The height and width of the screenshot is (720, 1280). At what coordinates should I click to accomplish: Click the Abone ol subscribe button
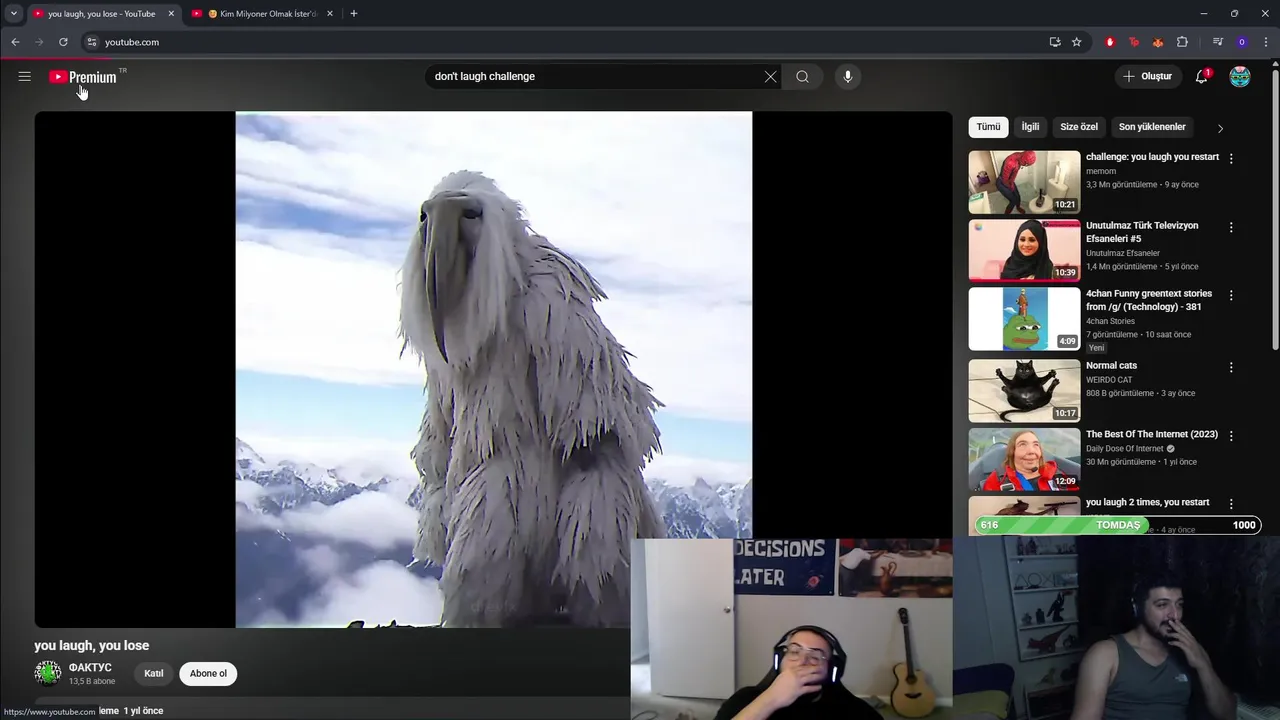(208, 673)
